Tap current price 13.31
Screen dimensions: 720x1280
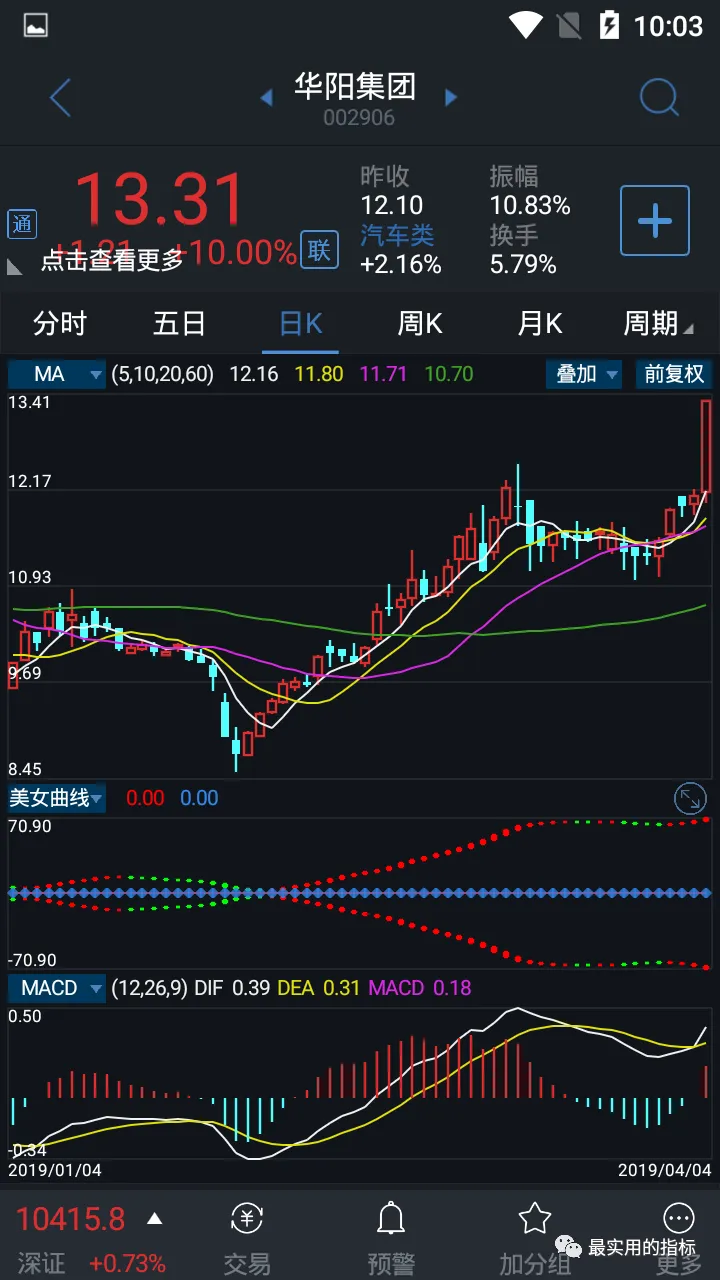160,199
